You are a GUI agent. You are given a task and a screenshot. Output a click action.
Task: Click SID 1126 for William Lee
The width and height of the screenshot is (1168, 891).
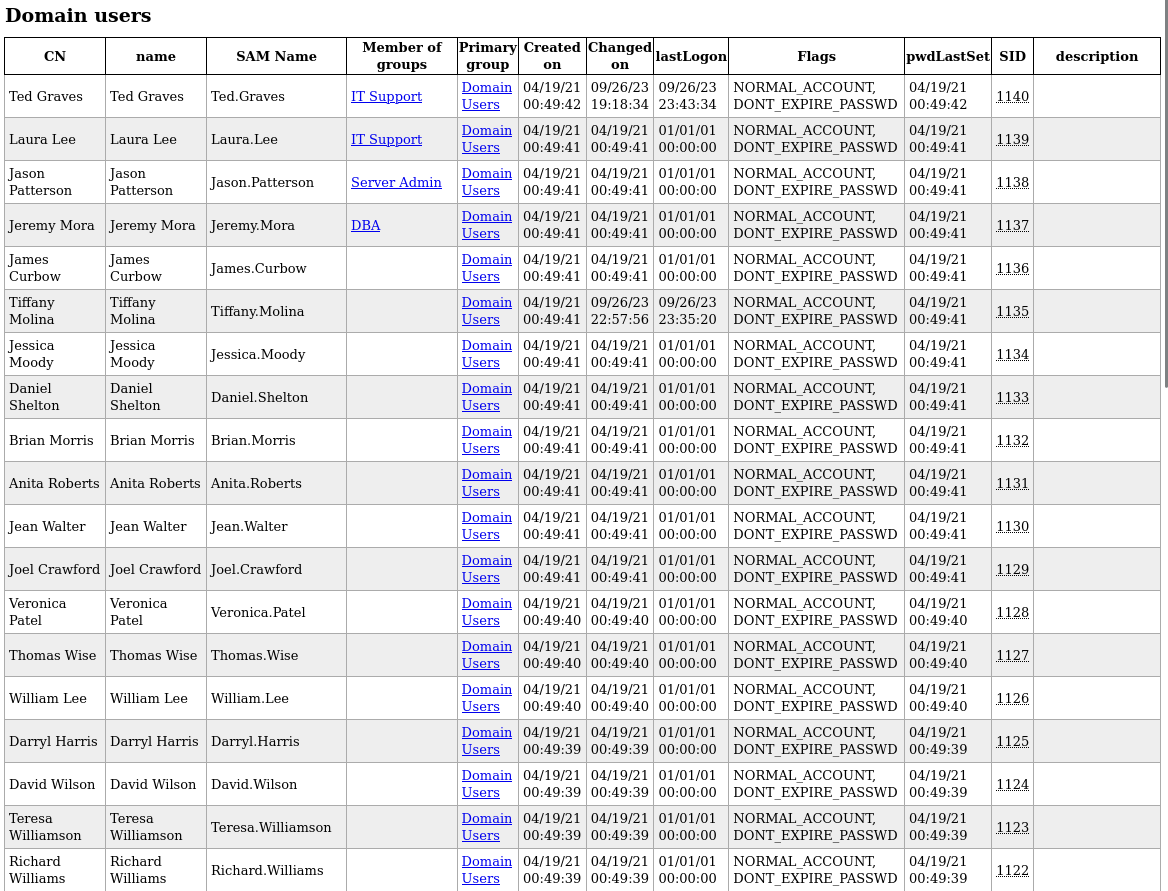[1012, 698]
